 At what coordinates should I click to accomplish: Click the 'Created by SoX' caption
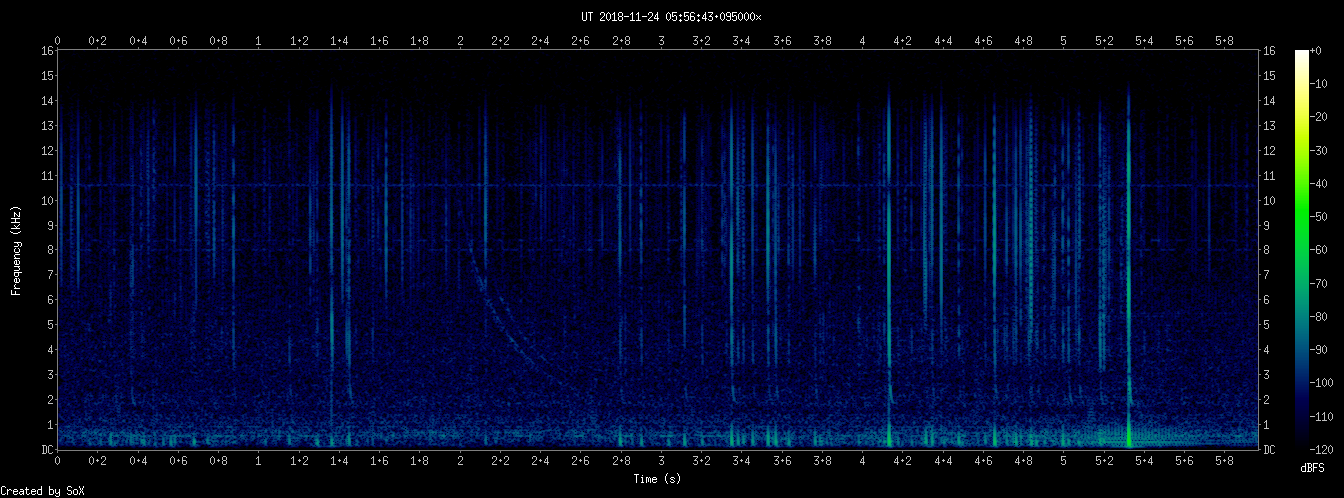pos(43,490)
